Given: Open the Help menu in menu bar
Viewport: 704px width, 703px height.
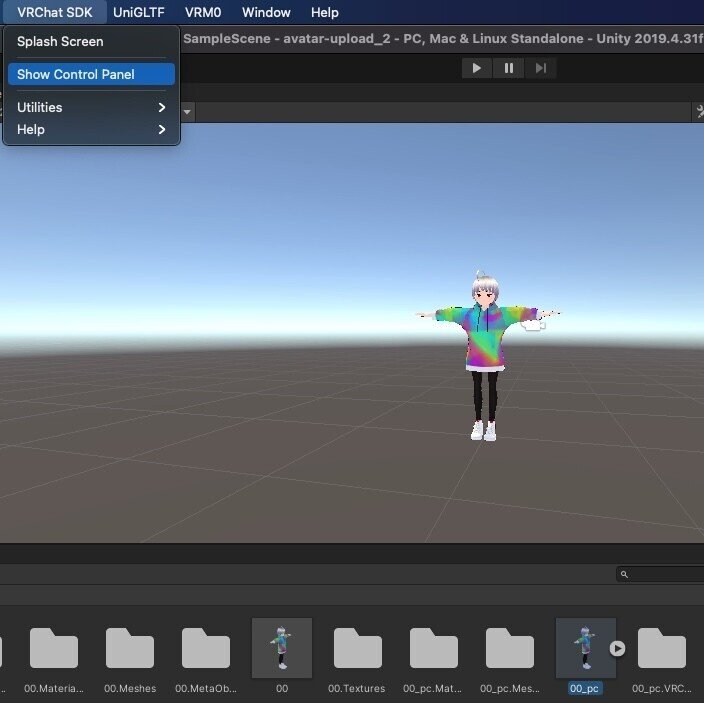Looking at the screenshot, I should tap(325, 12).
